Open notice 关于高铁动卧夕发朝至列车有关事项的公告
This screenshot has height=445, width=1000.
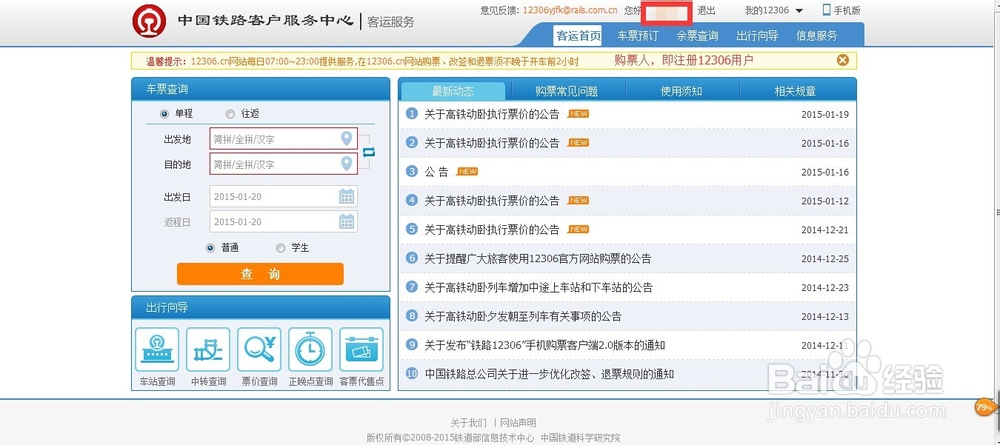pos(523,316)
